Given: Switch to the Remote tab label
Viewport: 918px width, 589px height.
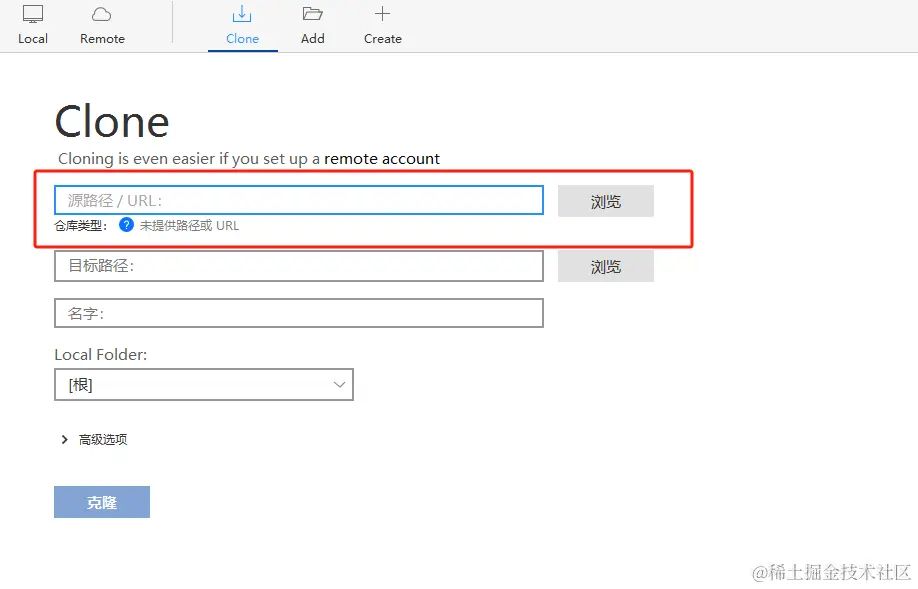Looking at the screenshot, I should (x=102, y=39).
